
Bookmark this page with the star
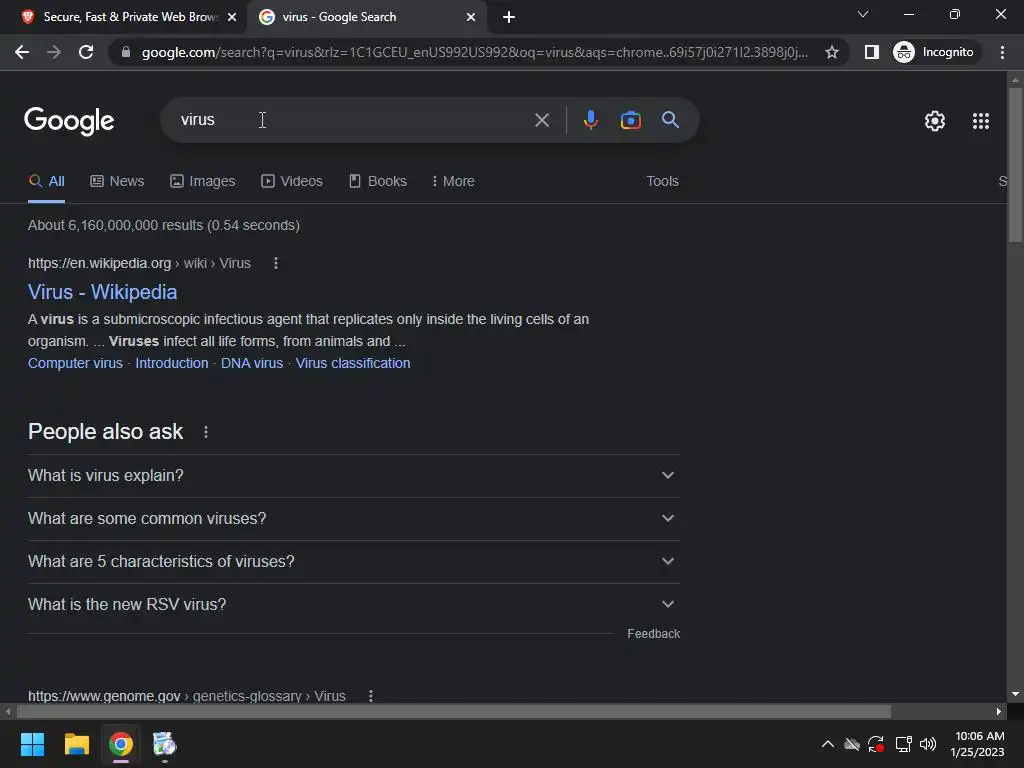point(831,52)
